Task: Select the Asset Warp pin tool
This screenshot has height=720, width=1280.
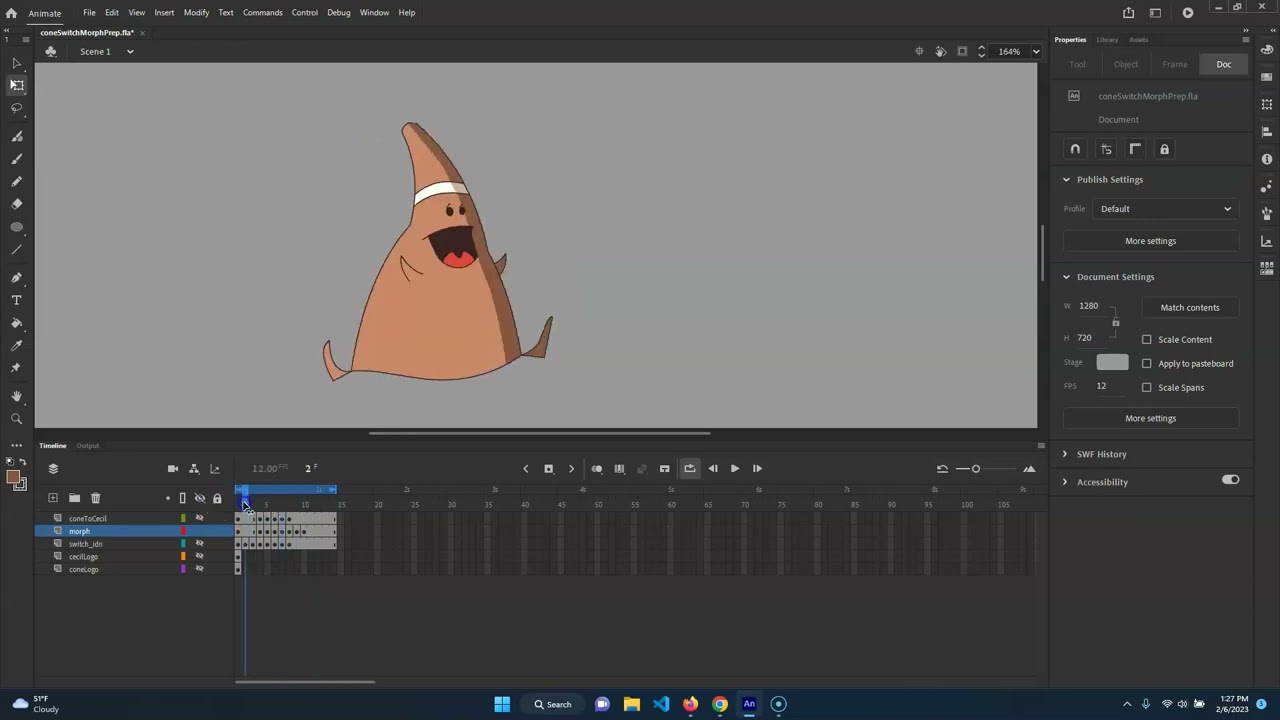Action: [16, 368]
